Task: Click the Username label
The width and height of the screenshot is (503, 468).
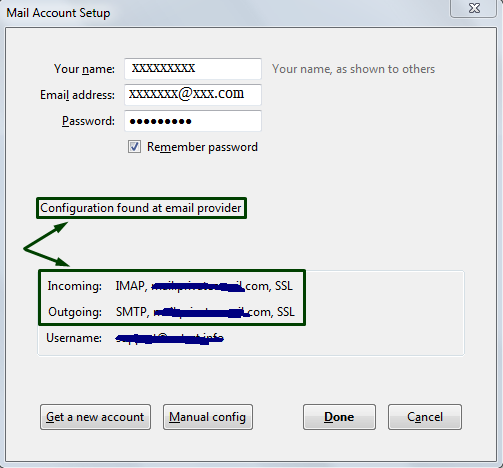Action: pyautogui.click(x=74, y=338)
